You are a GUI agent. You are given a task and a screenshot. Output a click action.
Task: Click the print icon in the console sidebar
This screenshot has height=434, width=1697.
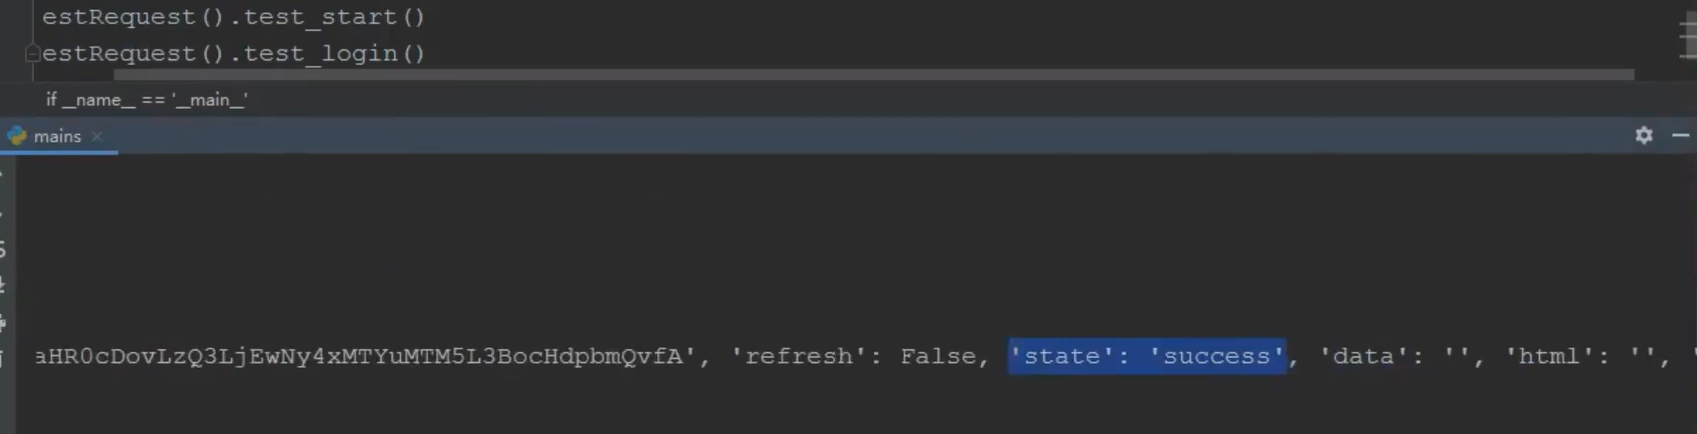(x=3, y=322)
